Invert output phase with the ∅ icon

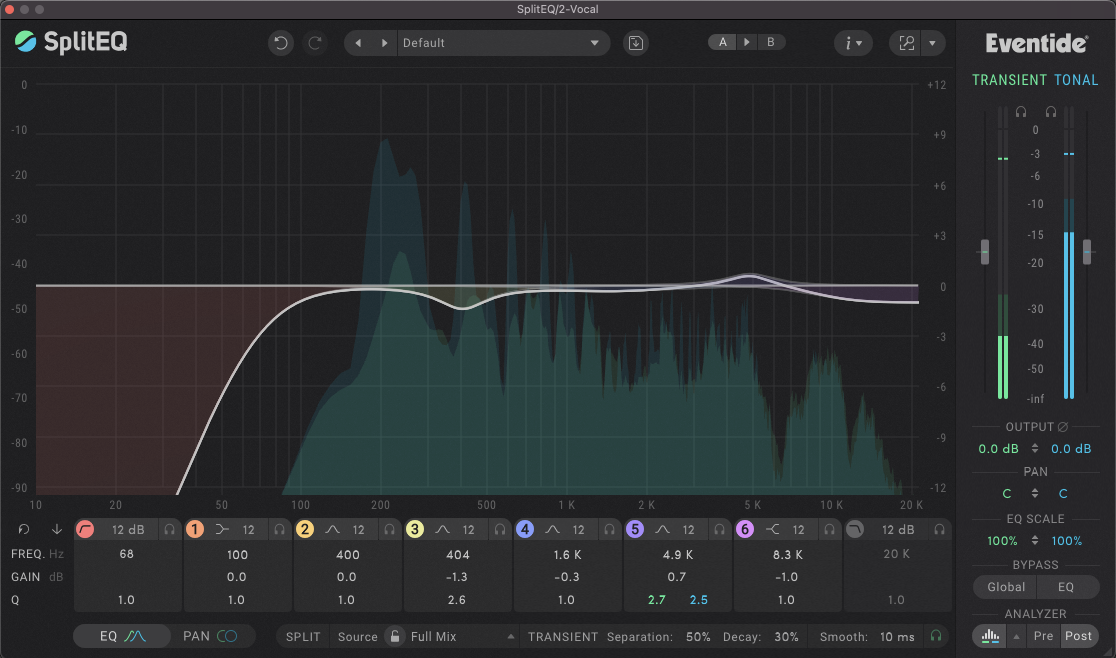click(1063, 427)
